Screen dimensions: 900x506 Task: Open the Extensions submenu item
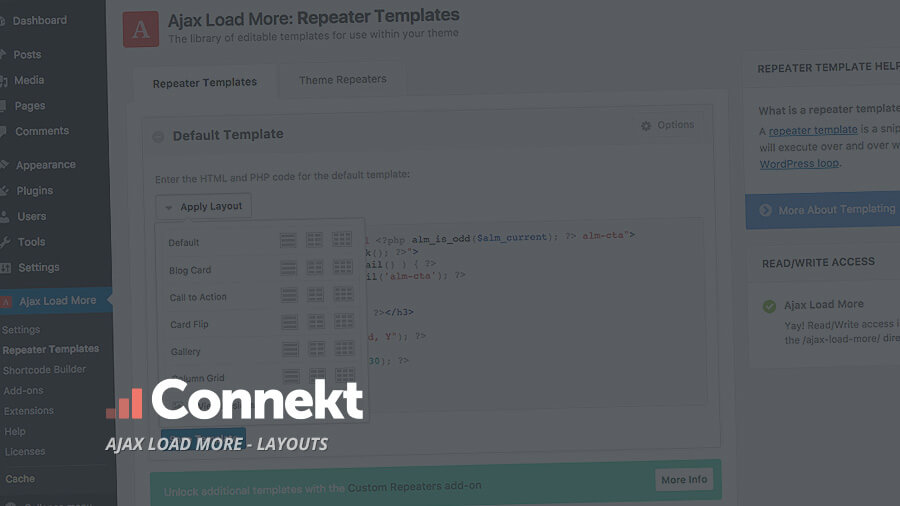coord(28,411)
